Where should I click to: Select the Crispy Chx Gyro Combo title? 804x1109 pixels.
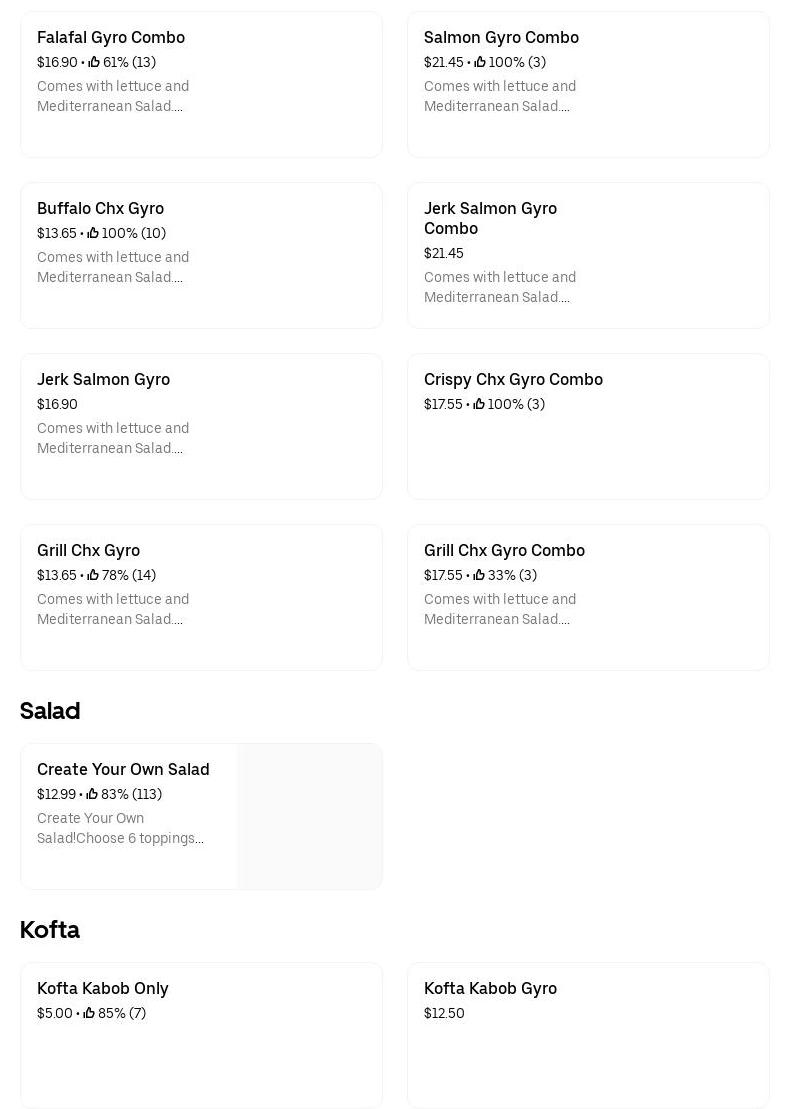pyautogui.click(x=513, y=379)
